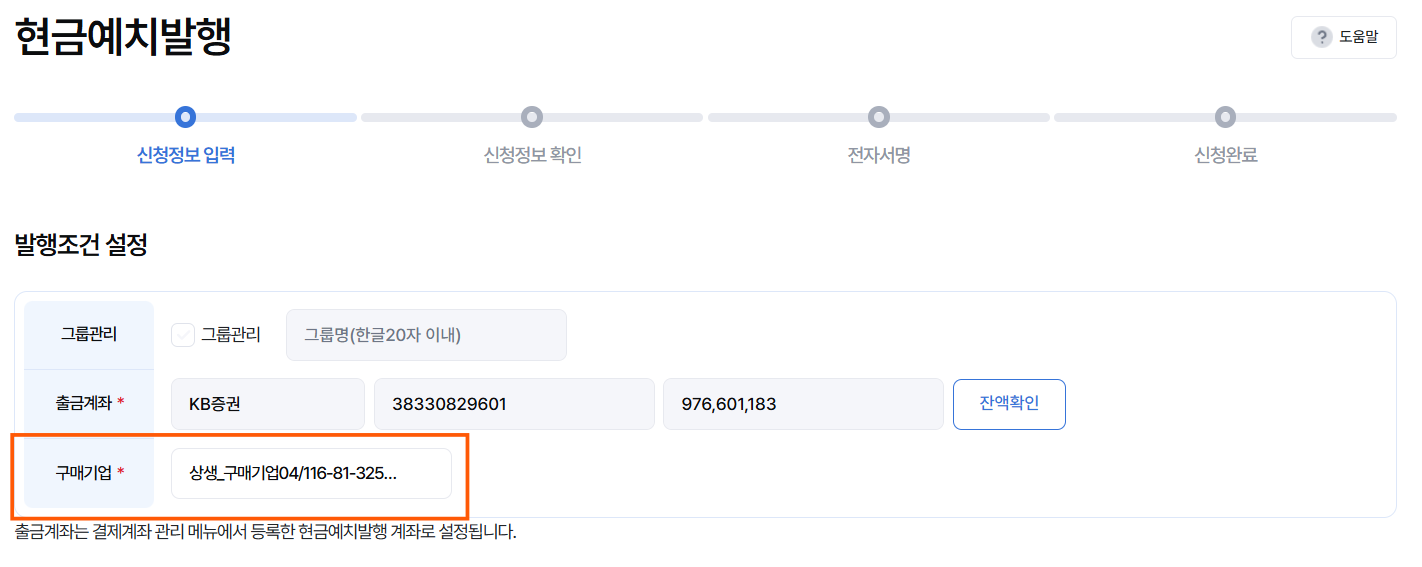Viewport: 1422px width, 567px height.
Task: Click the 출금계좌 row header label
Action: tap(89, 404)
